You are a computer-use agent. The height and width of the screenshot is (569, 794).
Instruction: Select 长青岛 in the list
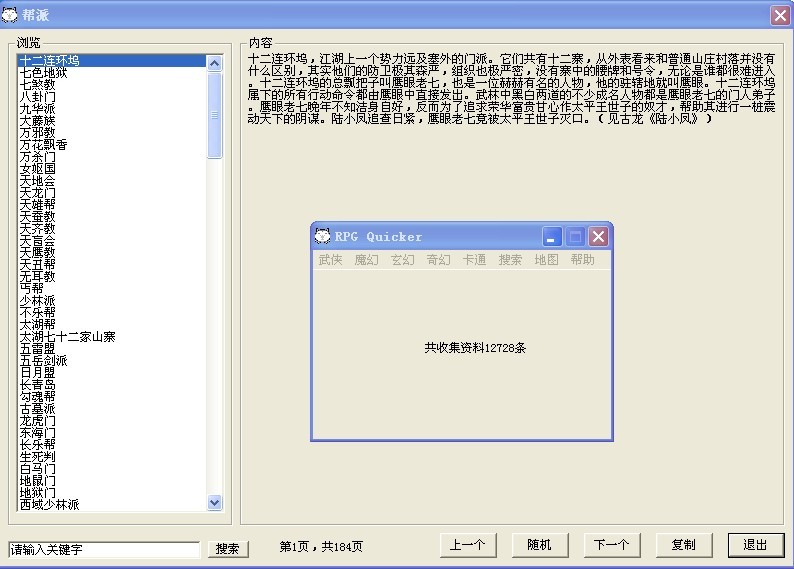click(x=112, y=385)
